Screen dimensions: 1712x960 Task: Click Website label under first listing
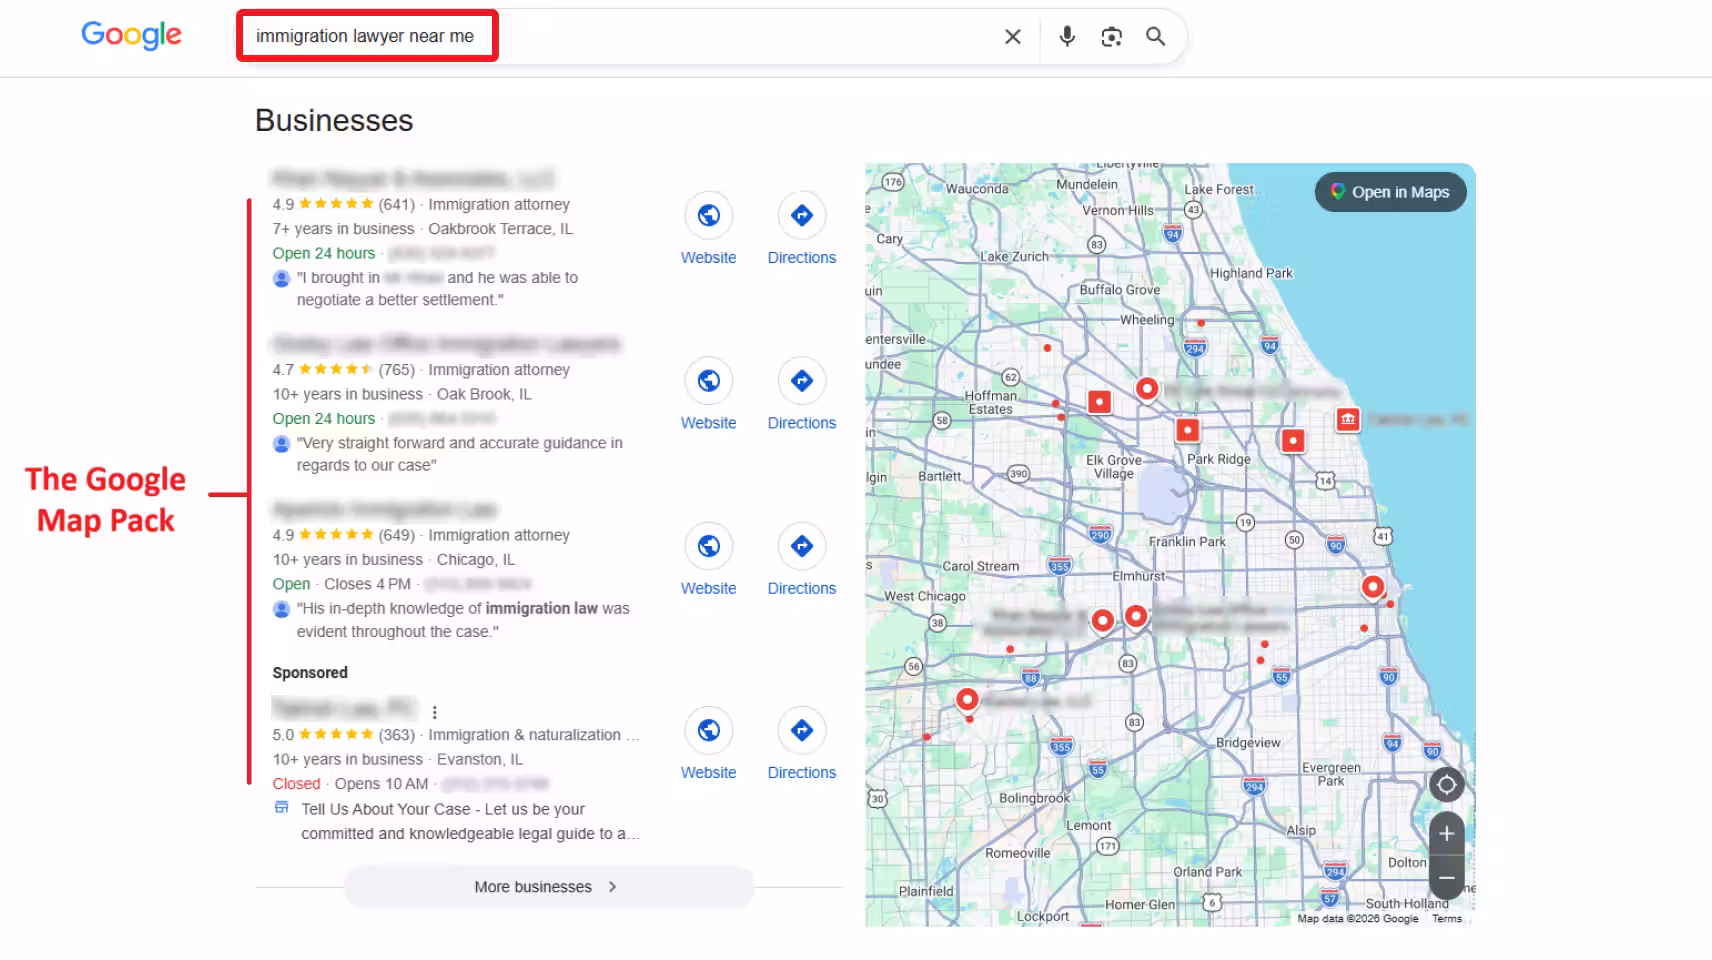pyautogui.click(x=709, y=258)
